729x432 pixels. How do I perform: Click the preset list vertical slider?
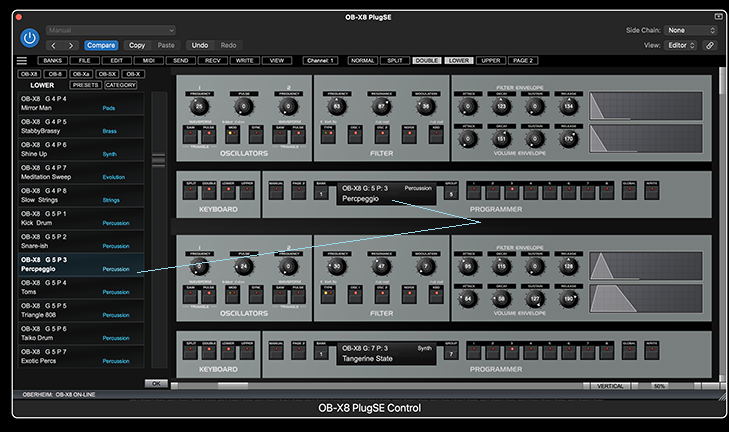[159, 160]
